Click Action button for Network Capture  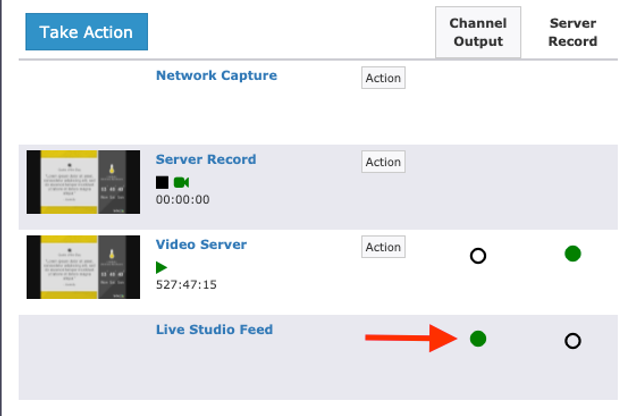point(383,78)
